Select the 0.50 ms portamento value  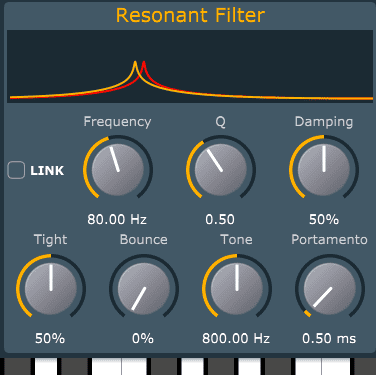click(329, 338)
